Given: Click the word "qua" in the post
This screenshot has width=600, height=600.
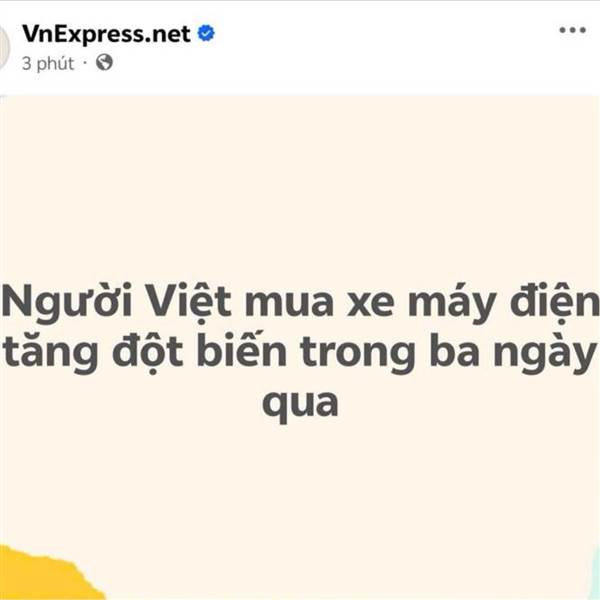Looking at the screenshot, I should pyautogui.click(x=300, y=404).
